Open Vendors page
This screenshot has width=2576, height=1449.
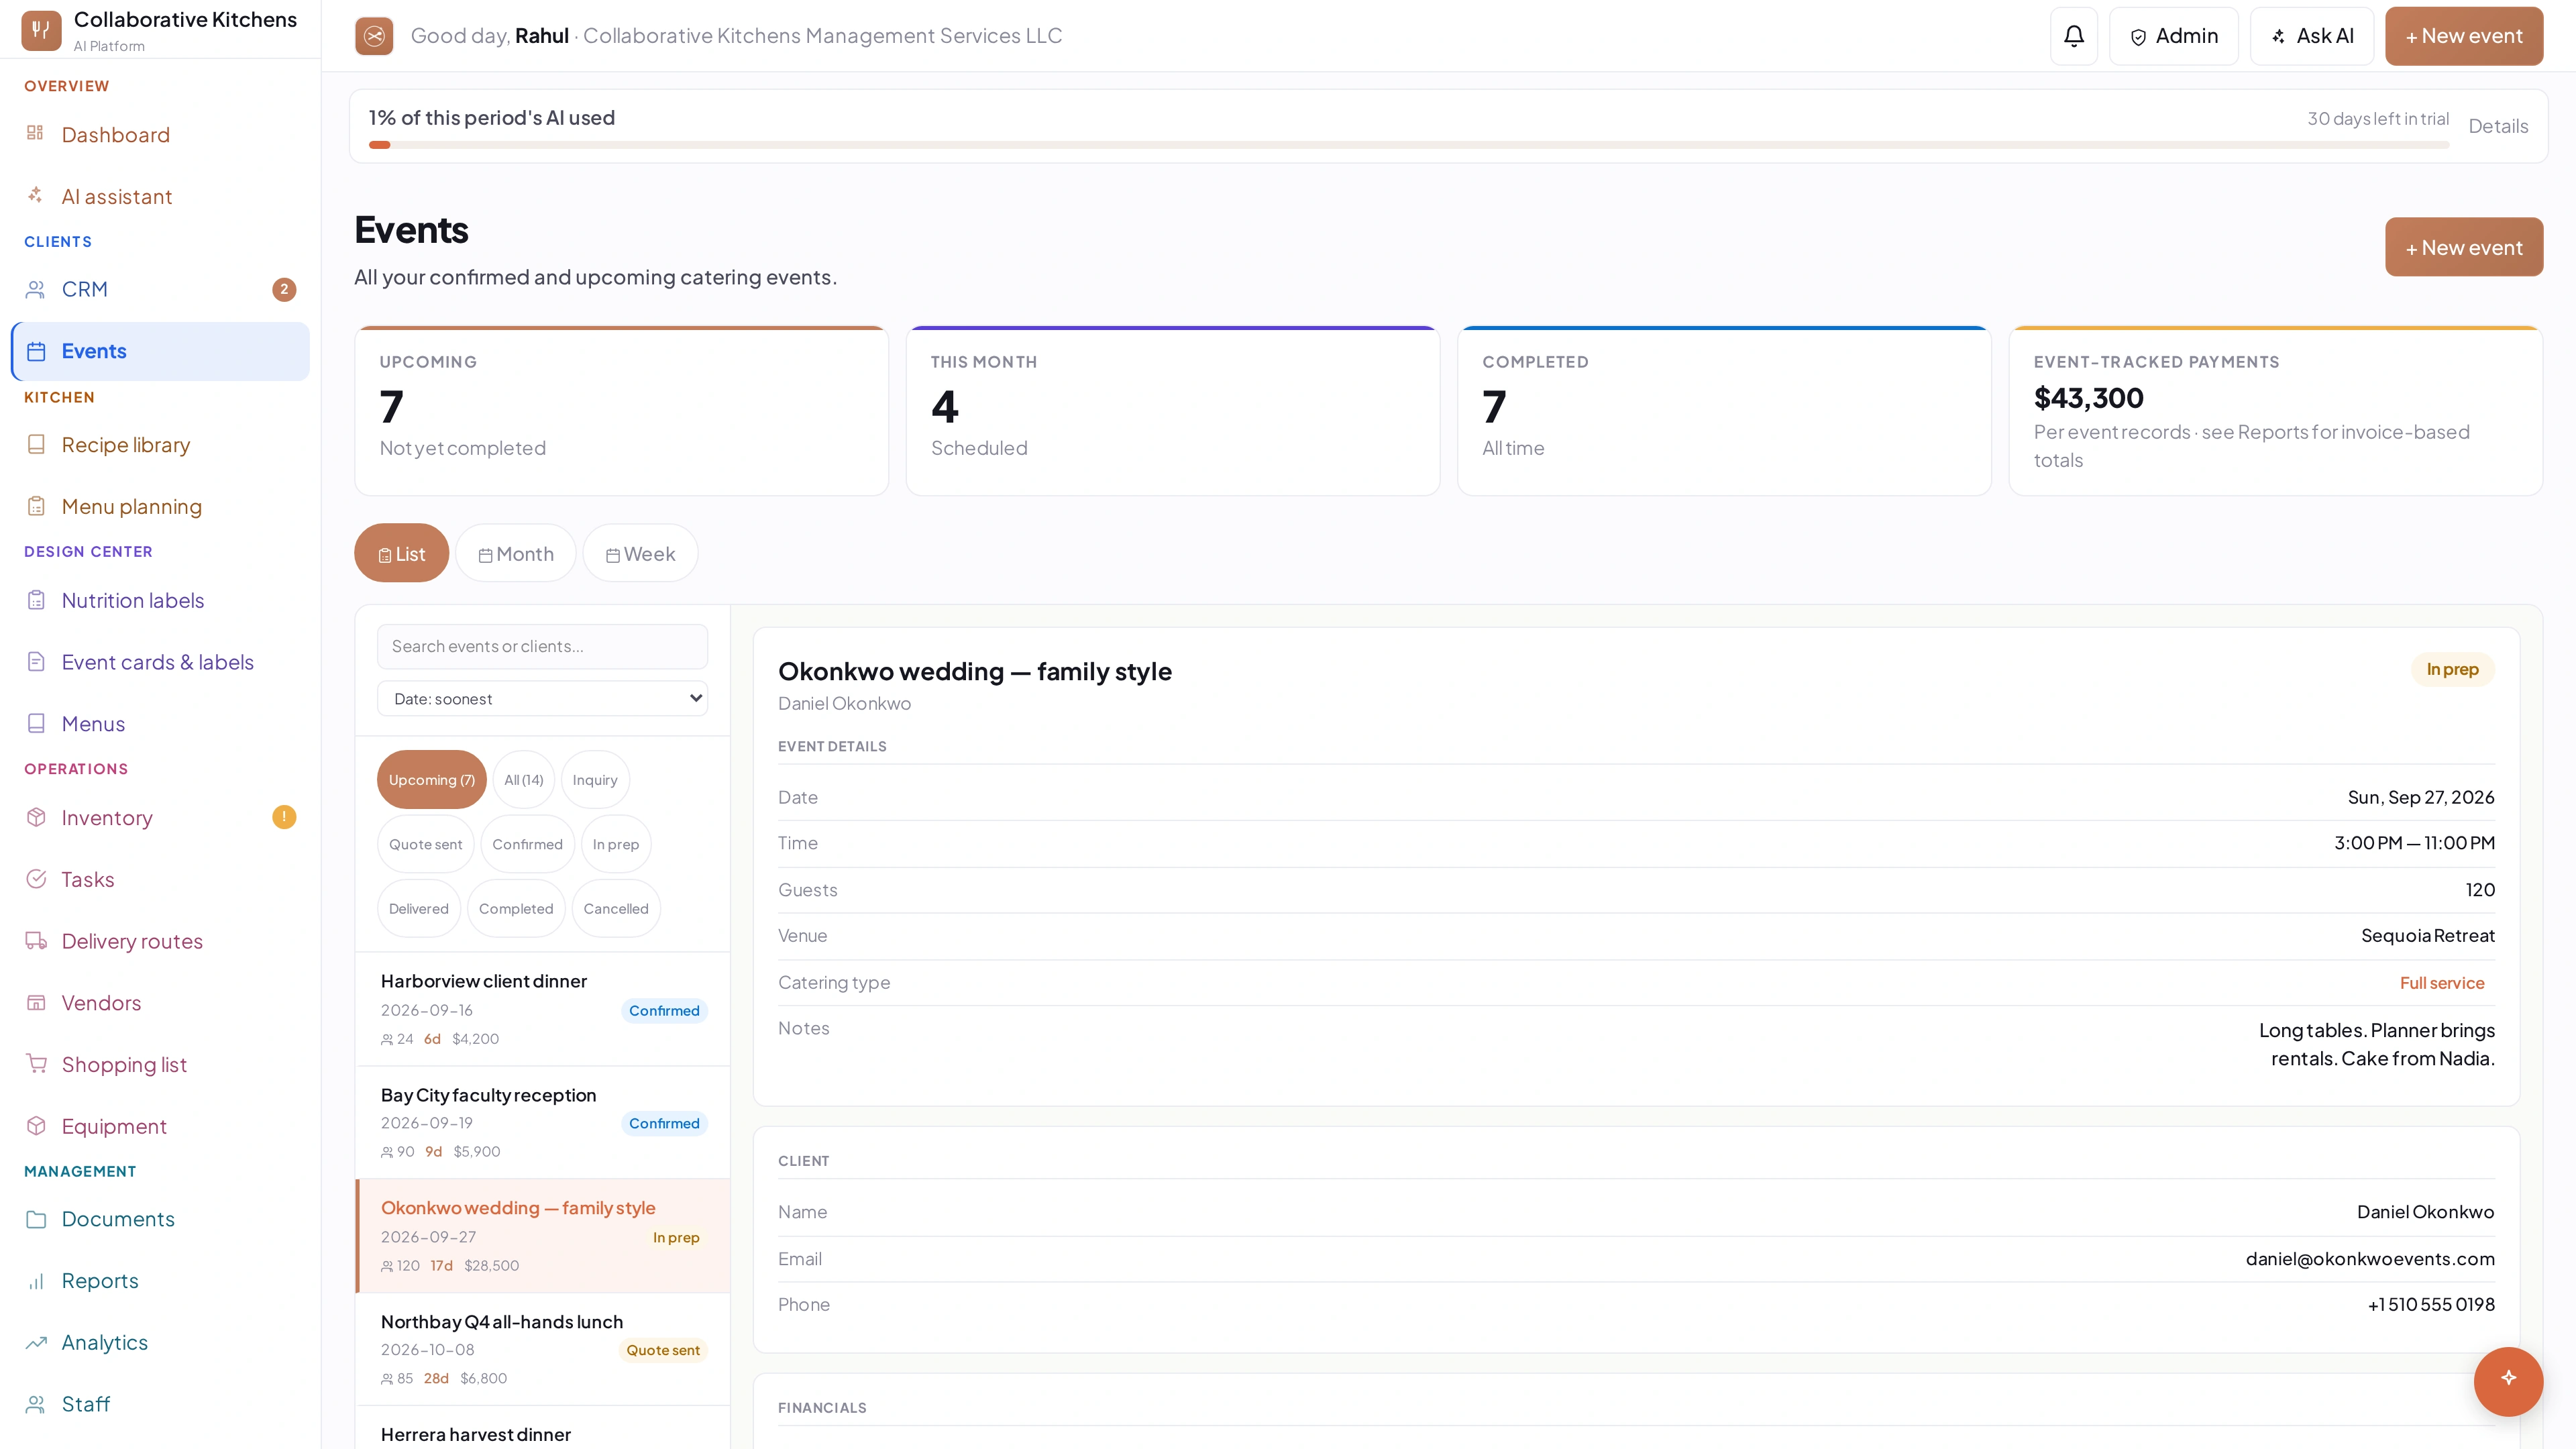pos(160,1003)
